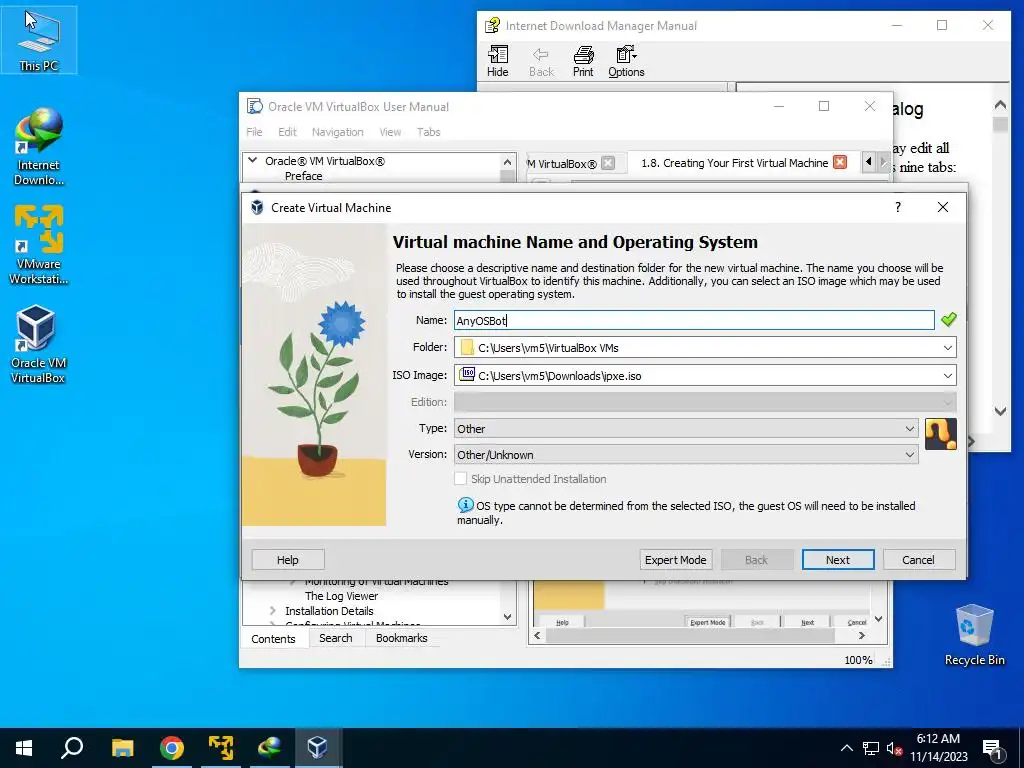1024x768 pixels.
Task: Open the ISO Image dropdown
Action: pyautogui.click(x=948, y=376)
